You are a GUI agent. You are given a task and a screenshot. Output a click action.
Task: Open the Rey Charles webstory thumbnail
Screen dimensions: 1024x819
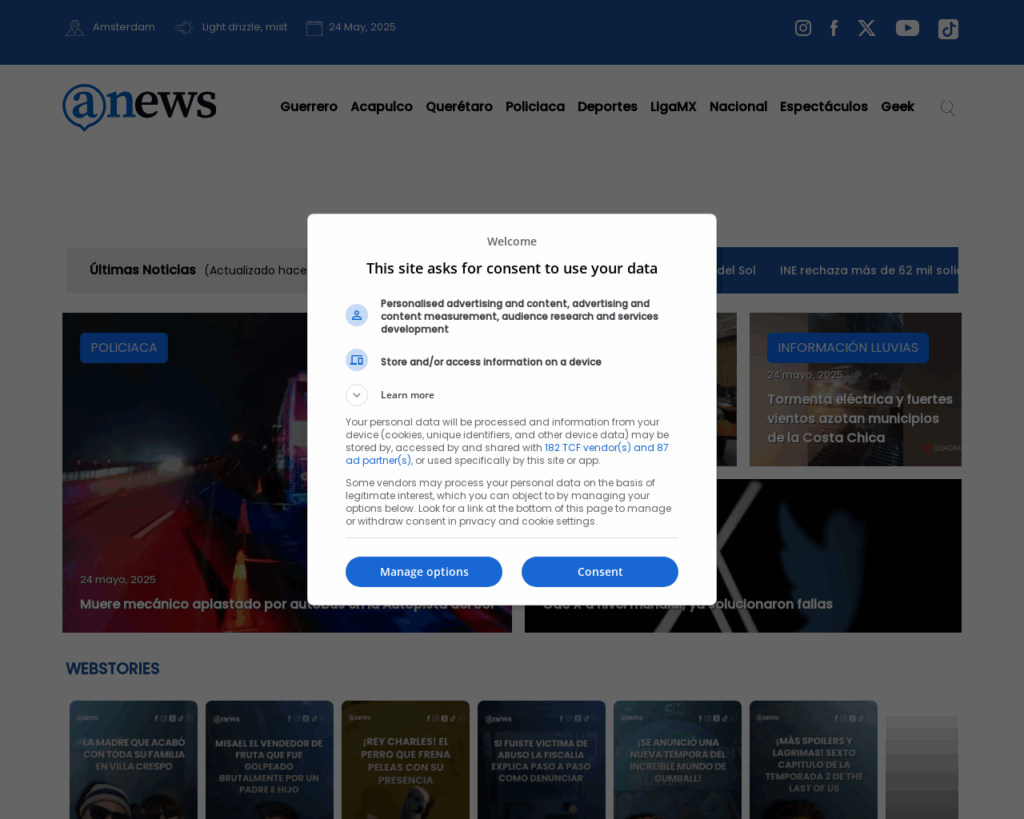coord(405,760)
